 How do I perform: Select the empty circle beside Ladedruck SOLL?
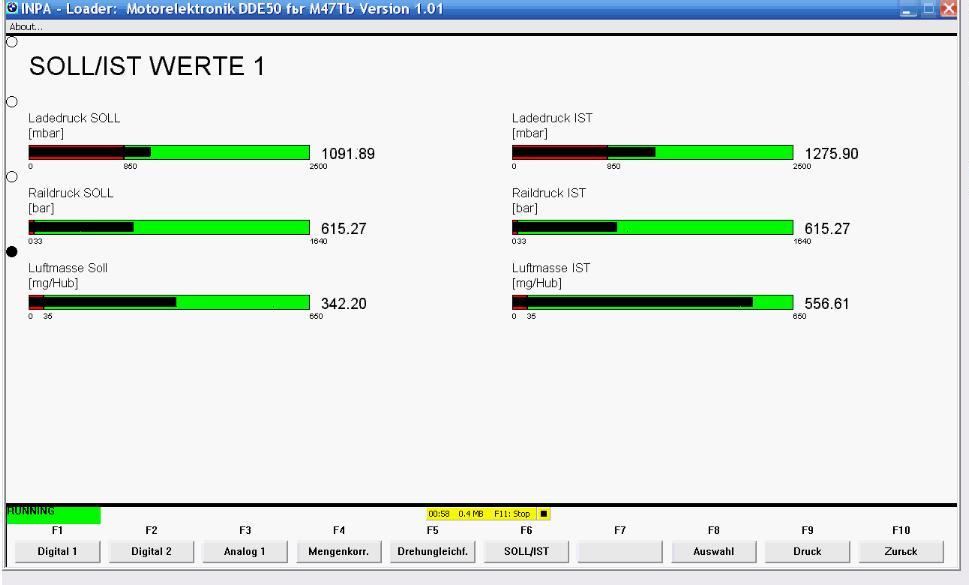[x=12, y=102]
